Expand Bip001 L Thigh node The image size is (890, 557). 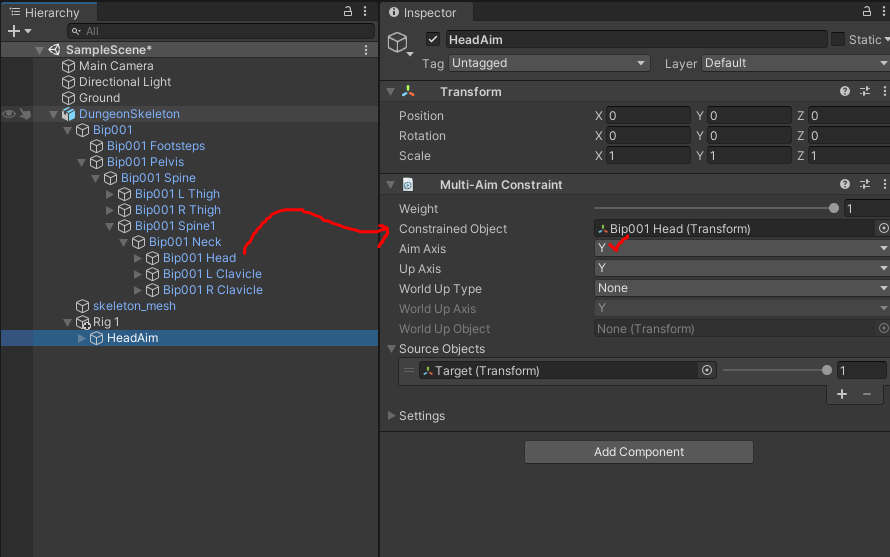(110, 194)
